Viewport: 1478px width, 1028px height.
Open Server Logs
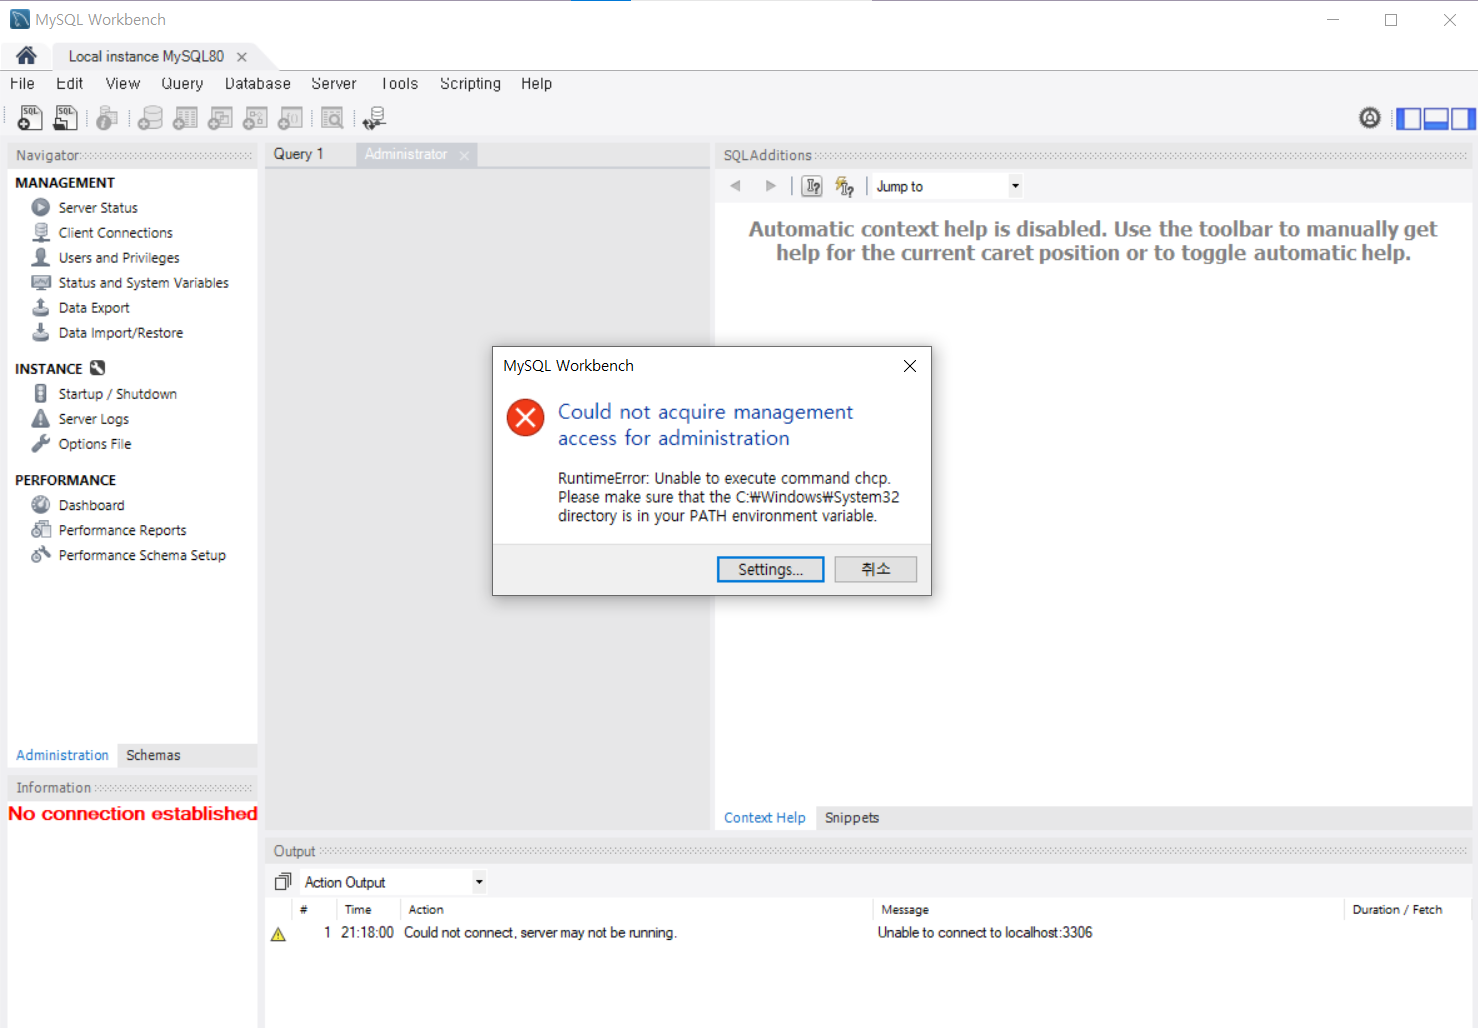tap(93, 419)
